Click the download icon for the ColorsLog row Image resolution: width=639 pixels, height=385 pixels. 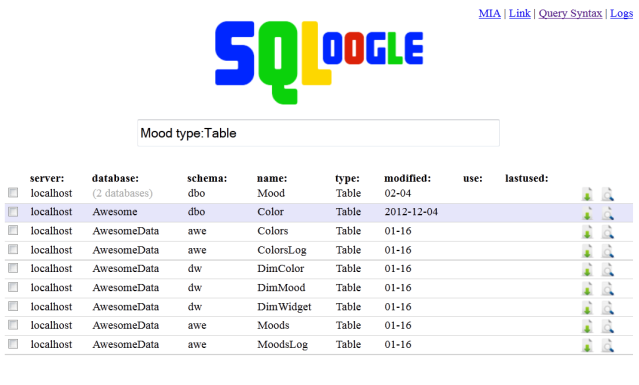point(587,251)
